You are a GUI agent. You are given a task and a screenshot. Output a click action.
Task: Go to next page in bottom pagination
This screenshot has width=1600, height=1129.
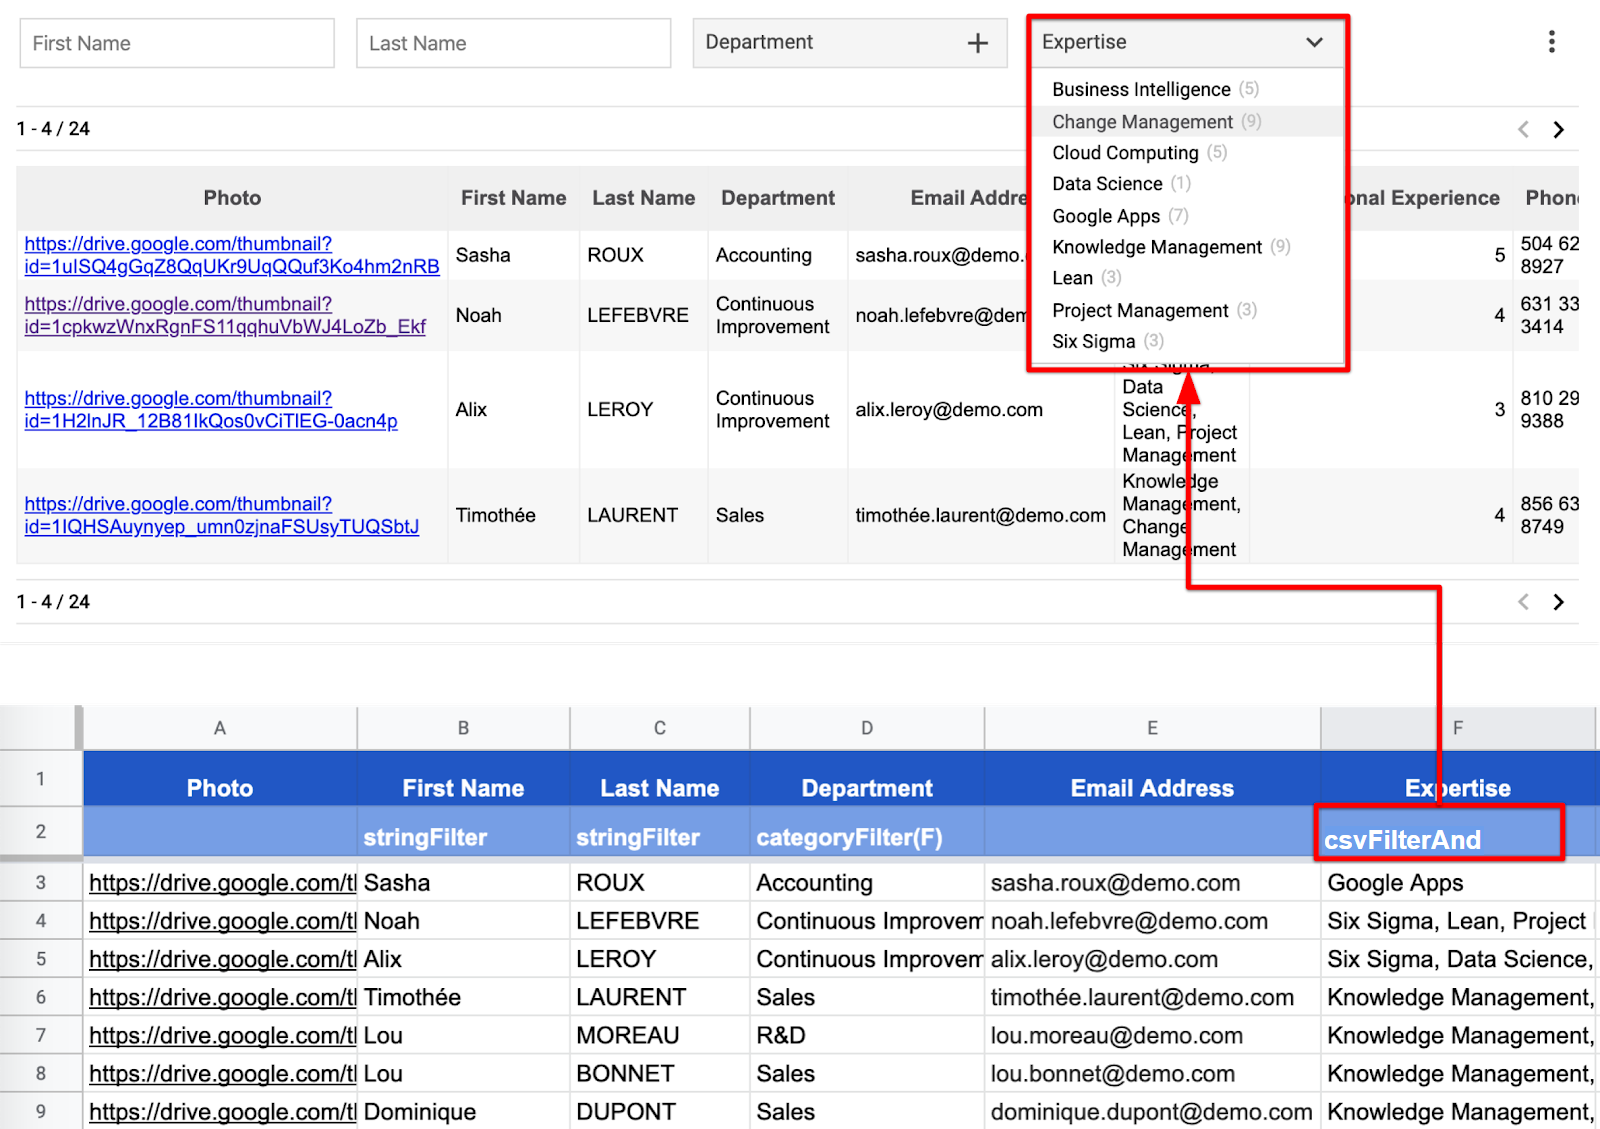(x=1558, y=602)
